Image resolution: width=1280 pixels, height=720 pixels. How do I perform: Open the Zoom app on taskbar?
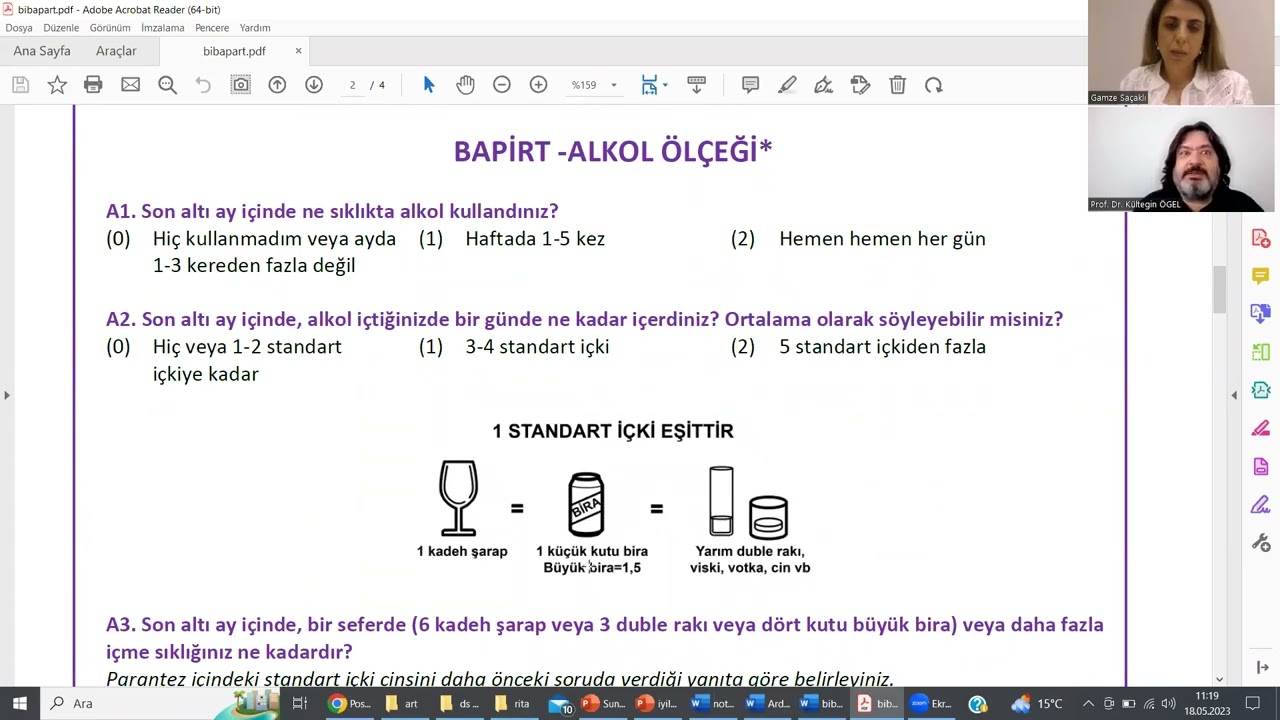pyautogui.click(x=930, y=704)
